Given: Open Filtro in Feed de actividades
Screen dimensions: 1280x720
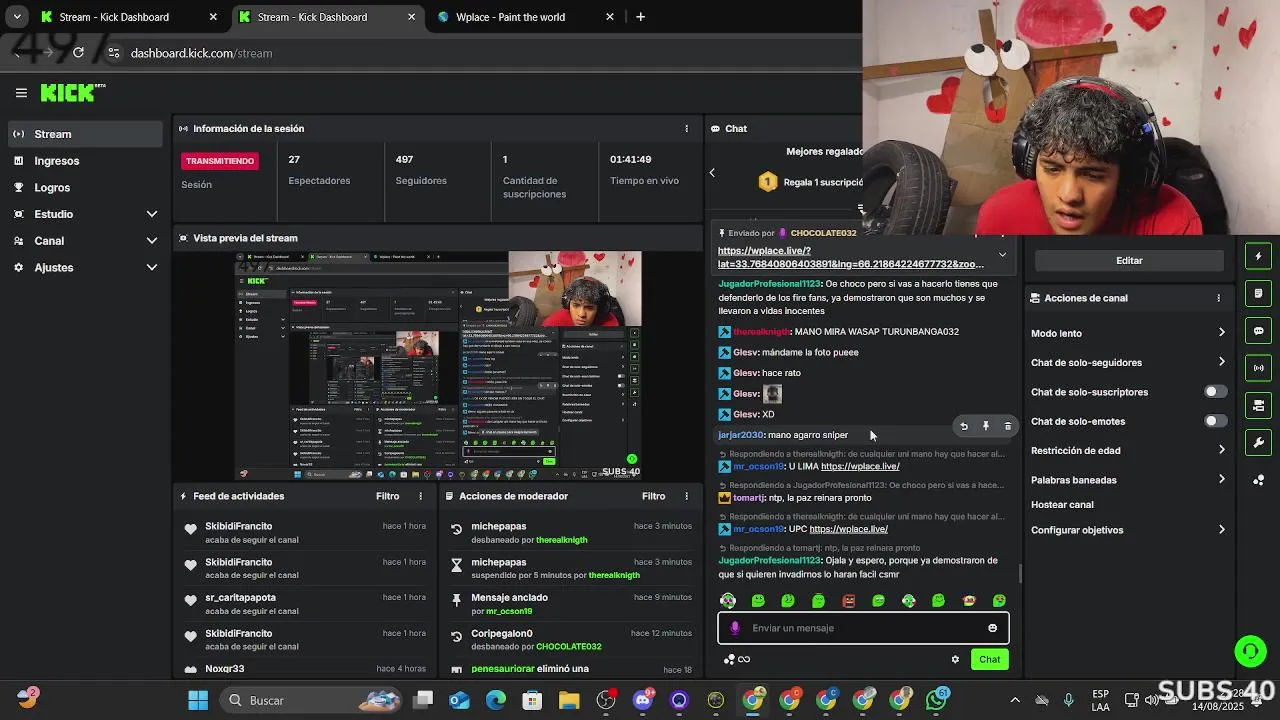Looking at the screenshot, I should [387, 496].
